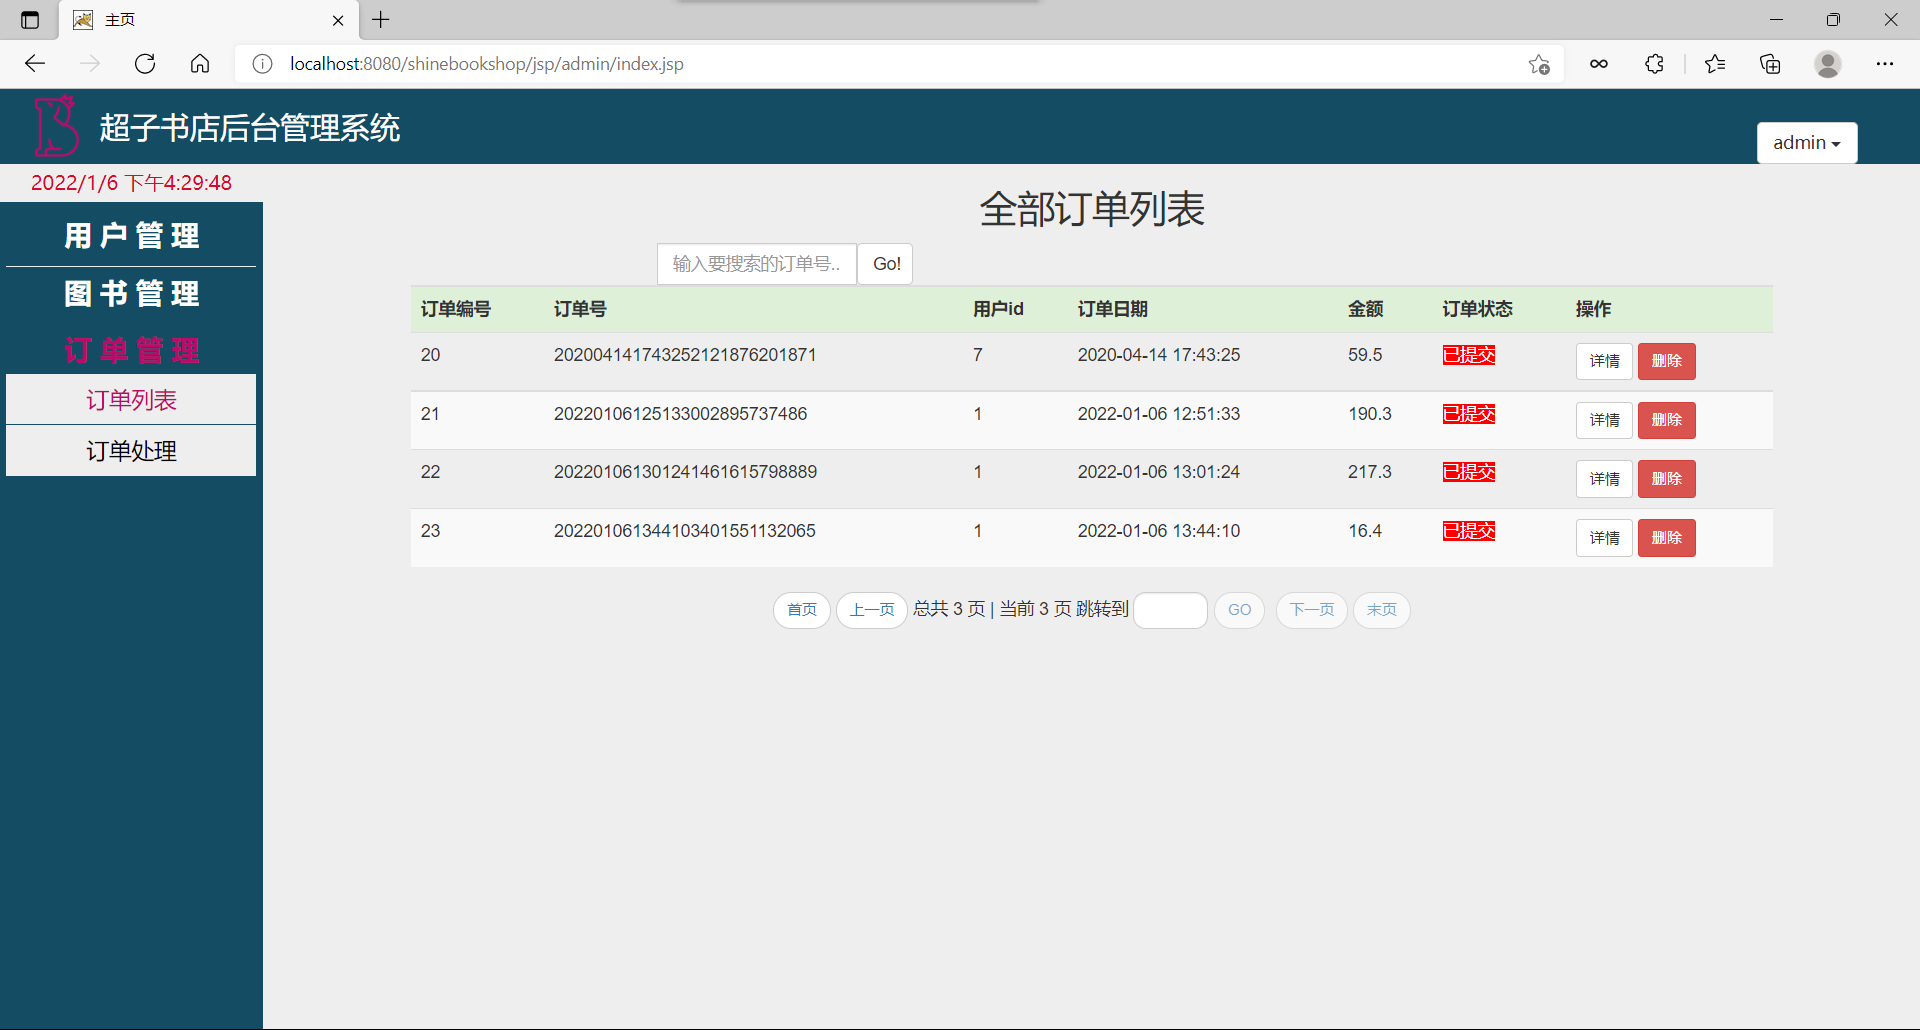Viewport: 1920px width, 1030px height.
Task: Click the 下一页 next page button
Action: (x=1312, y=610)
